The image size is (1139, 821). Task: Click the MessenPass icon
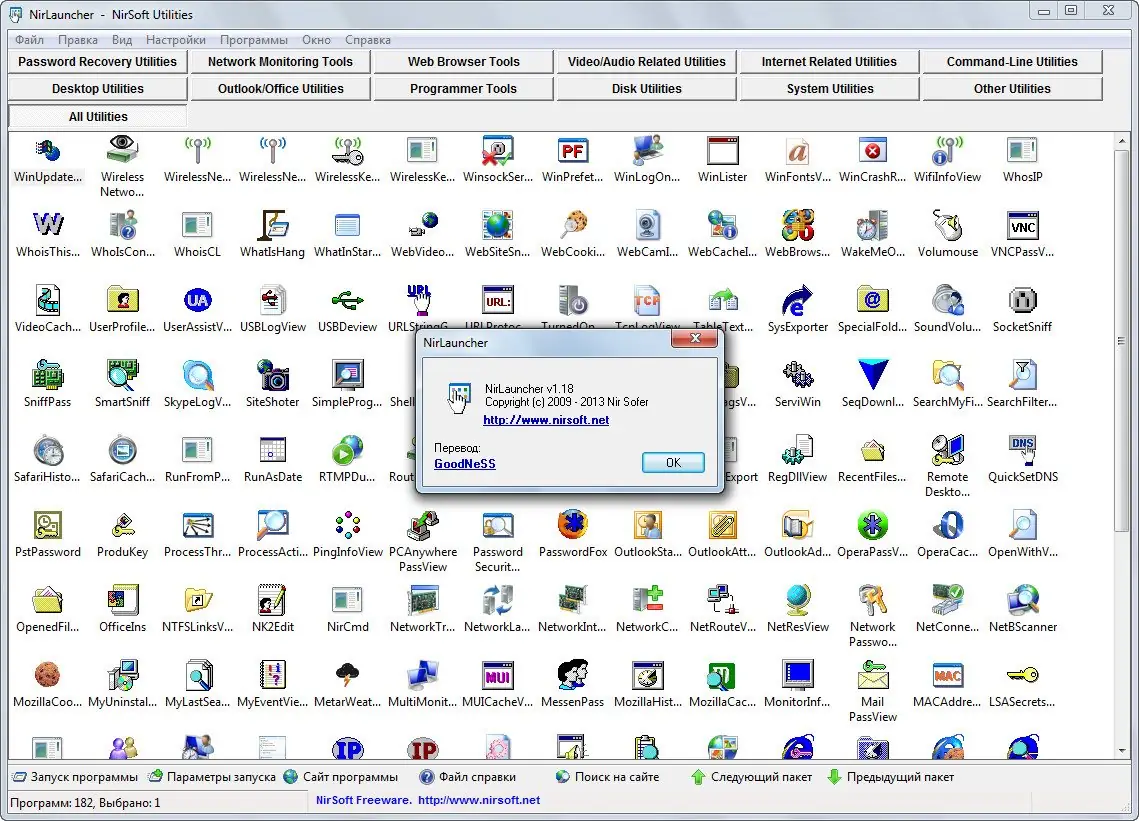coord(572,674)
